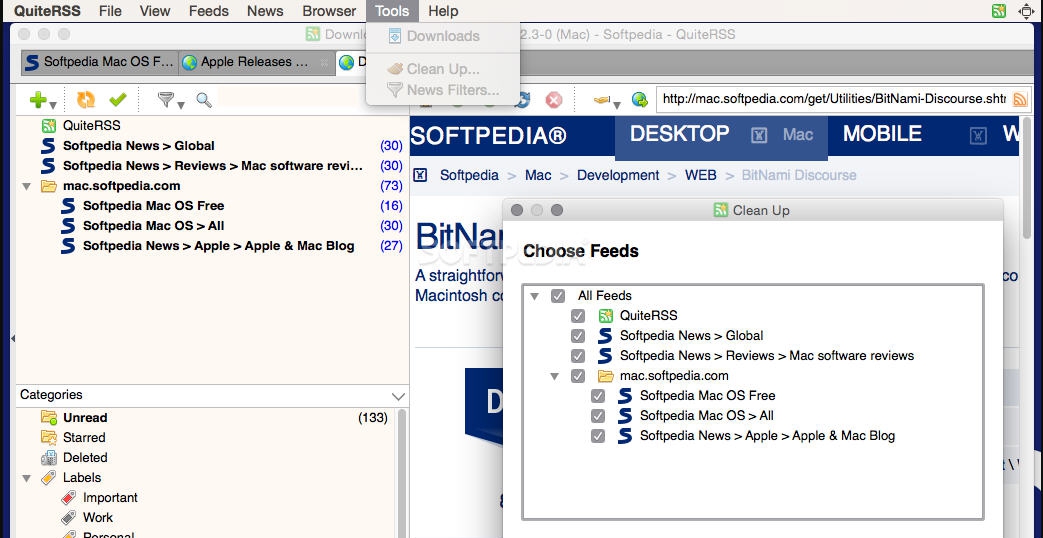The image size is (1043, 538).
Task: Open the Share dropdown arrow
Action: tap(617, 104)
